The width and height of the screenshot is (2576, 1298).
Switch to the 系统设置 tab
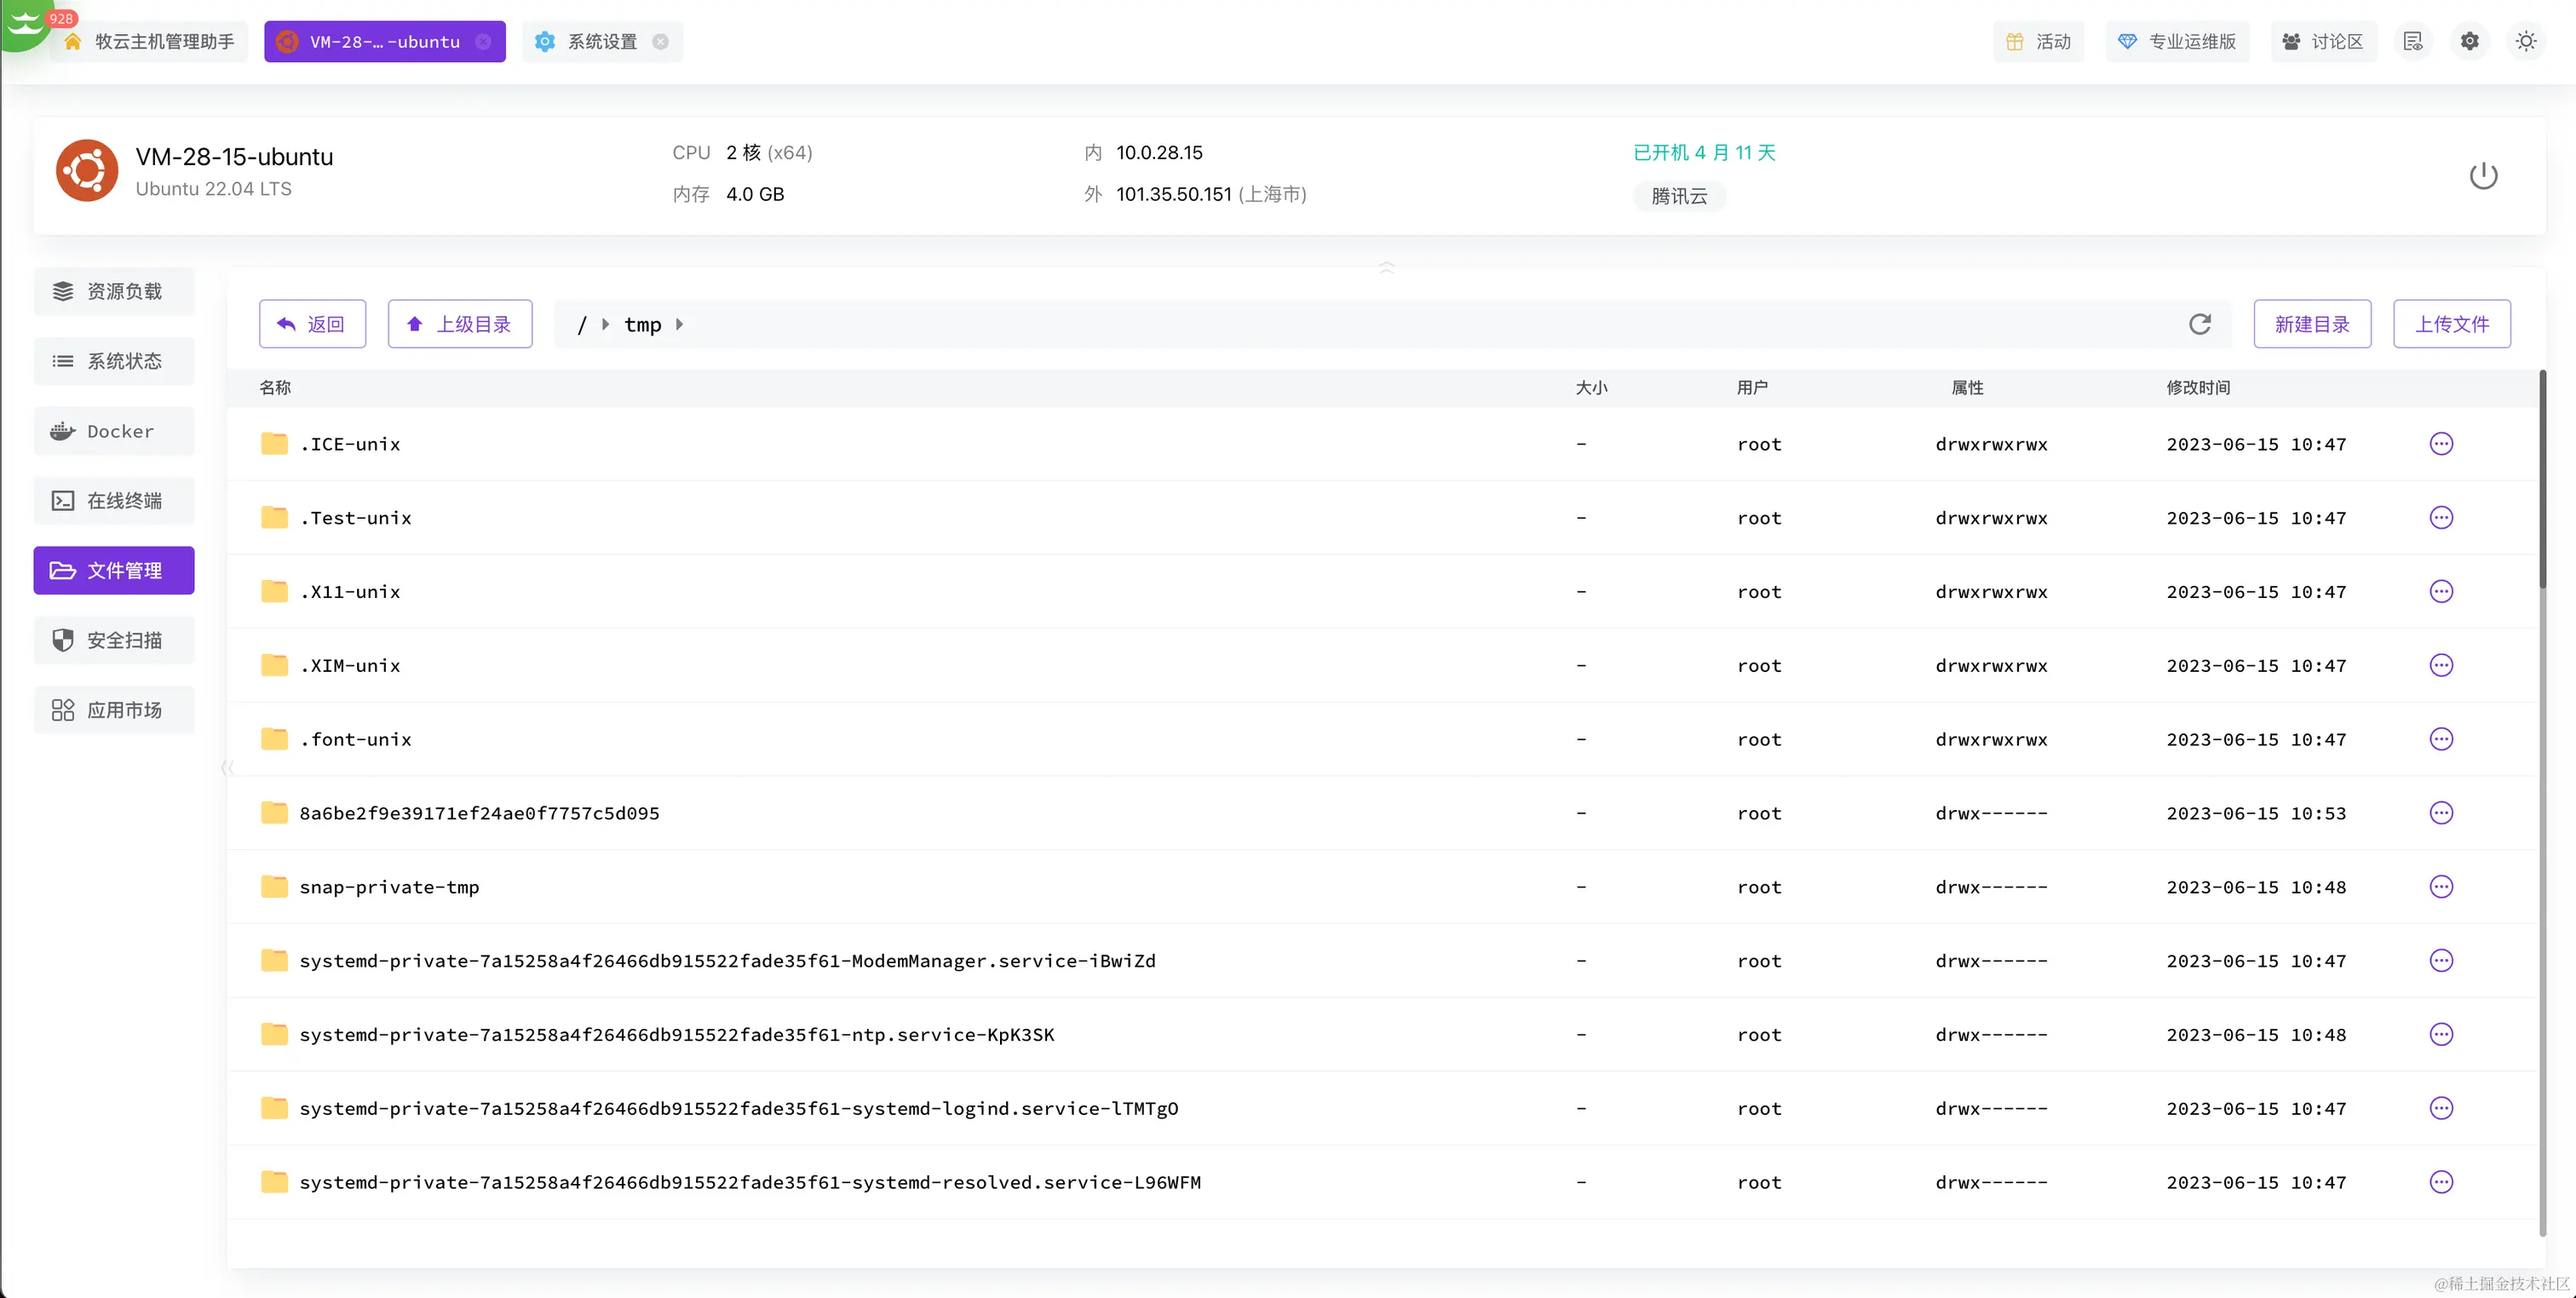[601, 41]
